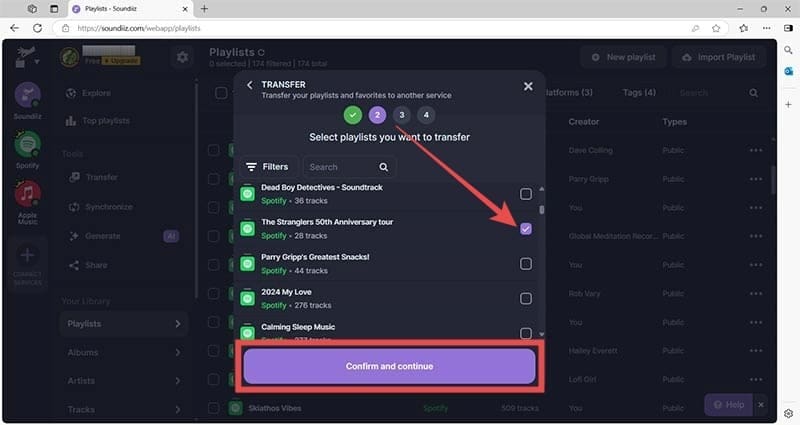Click the background playlists search icon

tap(754, 93)
